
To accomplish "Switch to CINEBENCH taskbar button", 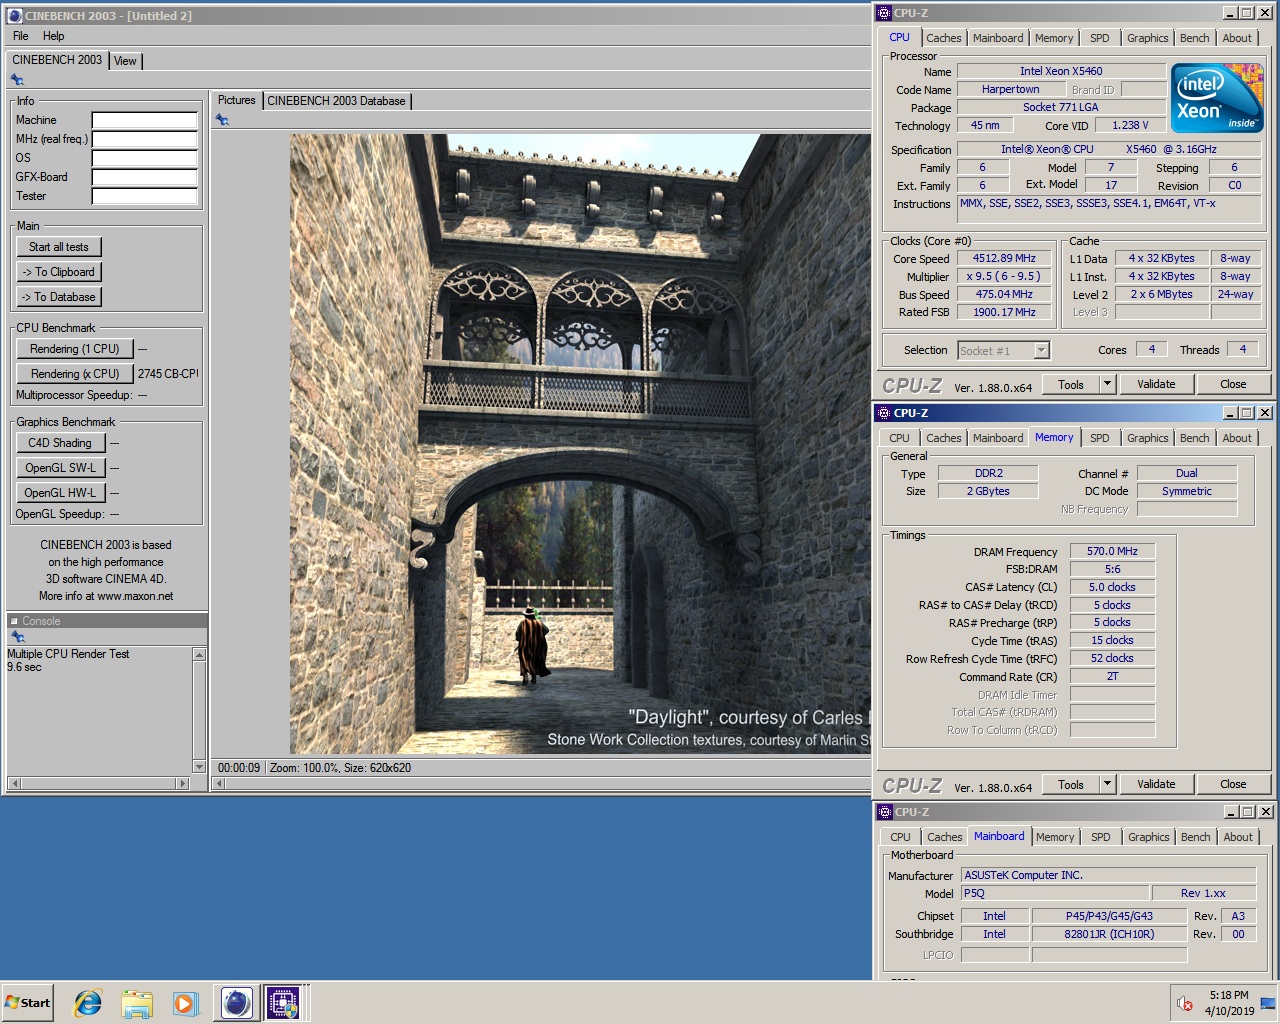I will click(x=237, y=1002).
